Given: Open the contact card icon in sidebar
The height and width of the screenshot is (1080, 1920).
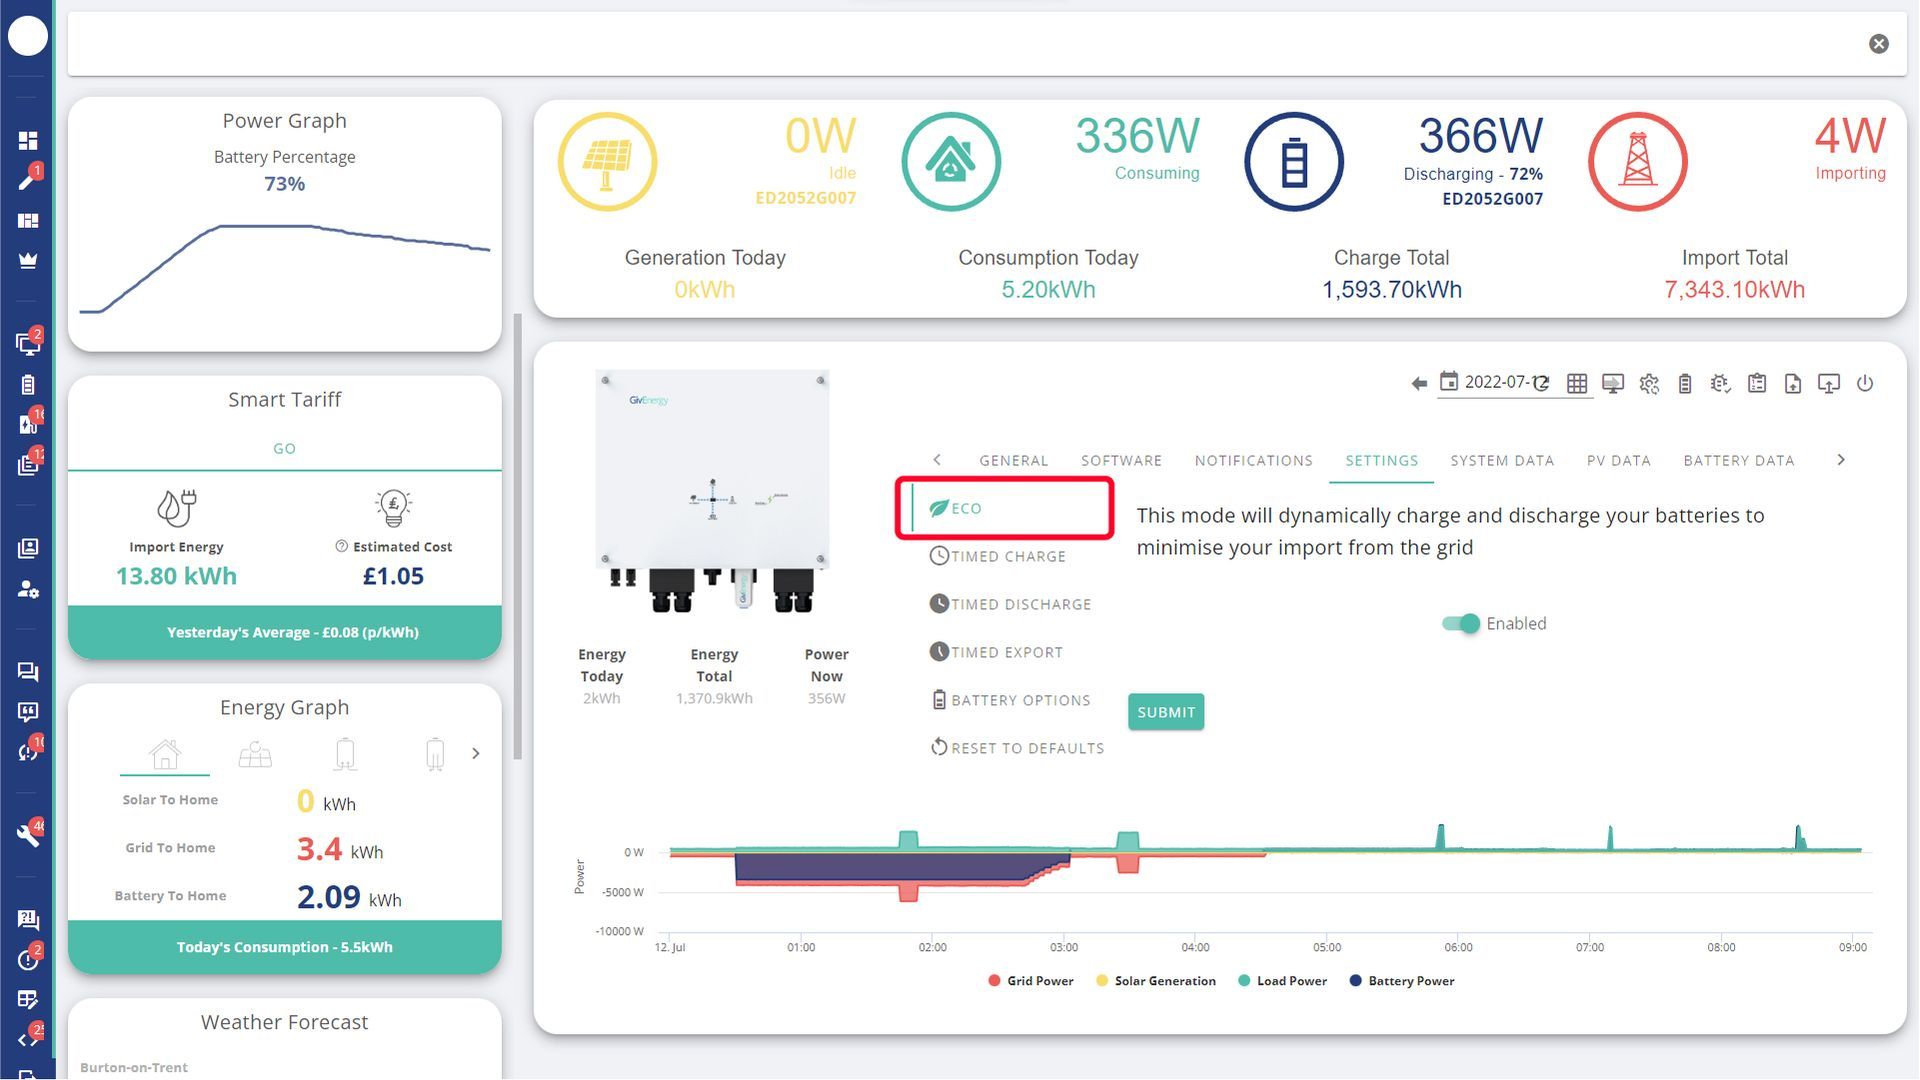Looking at the screenshot, I should [x=28, y=548].
